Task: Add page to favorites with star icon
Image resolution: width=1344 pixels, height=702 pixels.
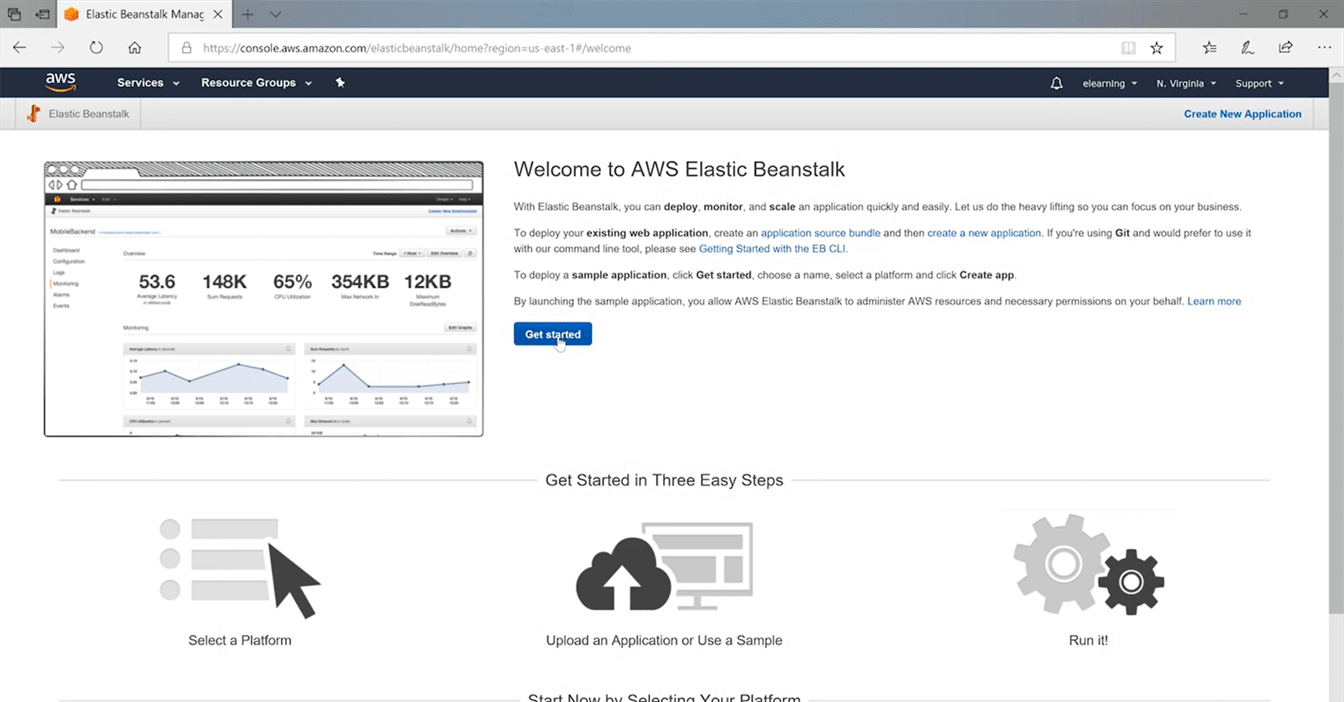Action: click(1157, 48)
